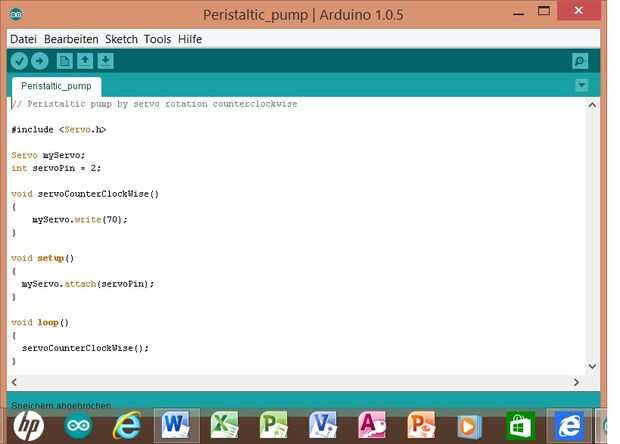Open Internet Explorer from the taskbar
Screen dimensions: 620x444
[127, 426]
